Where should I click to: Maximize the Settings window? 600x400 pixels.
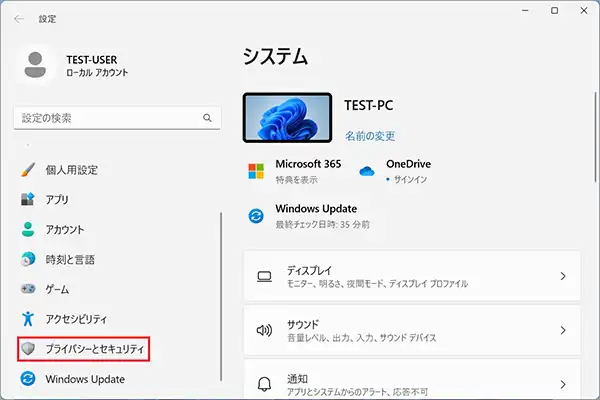tap(554, 11)
